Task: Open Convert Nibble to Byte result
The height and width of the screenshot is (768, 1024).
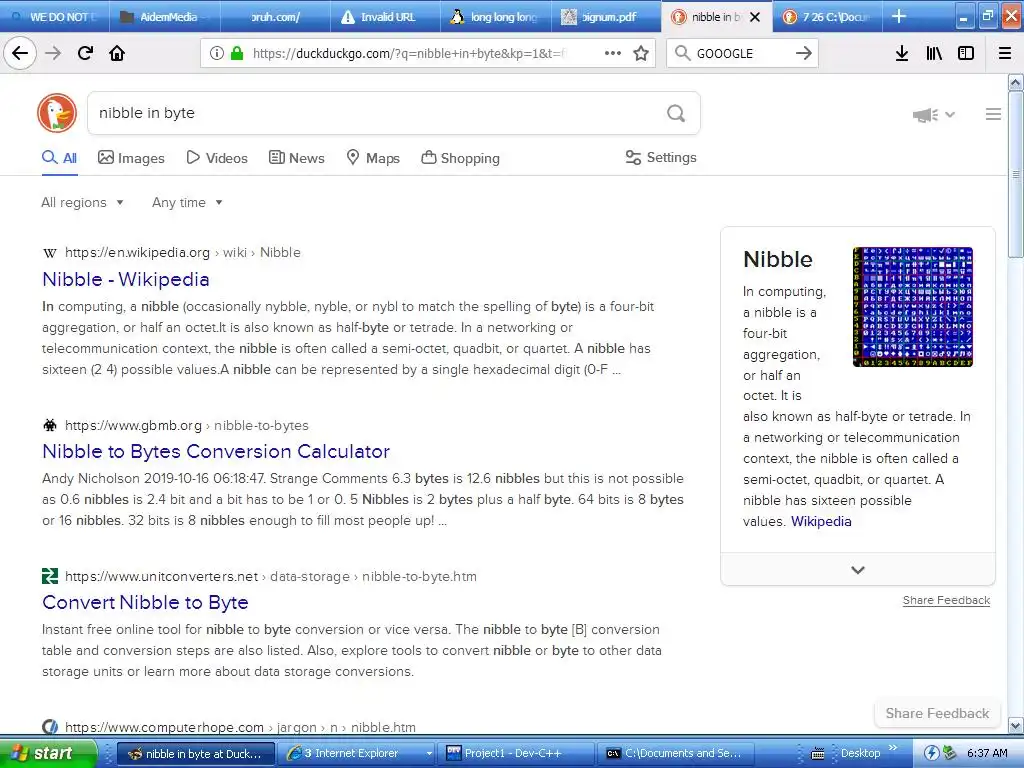Action: [145, 602]
